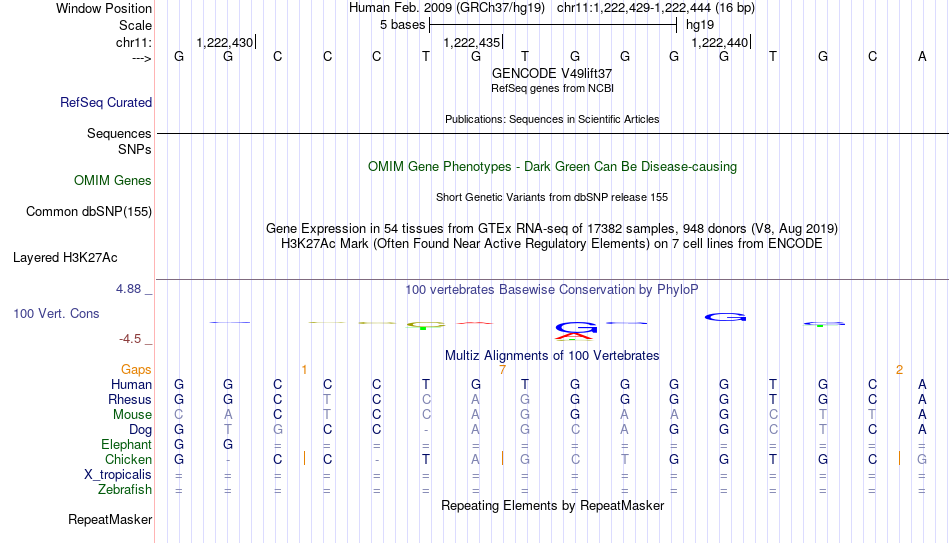Click the Human Feb. 2009 (GRCh37/hg19) assembly title
Image resolution: width=950 pixels, height=543 pixels.
[x=447, y=8]
